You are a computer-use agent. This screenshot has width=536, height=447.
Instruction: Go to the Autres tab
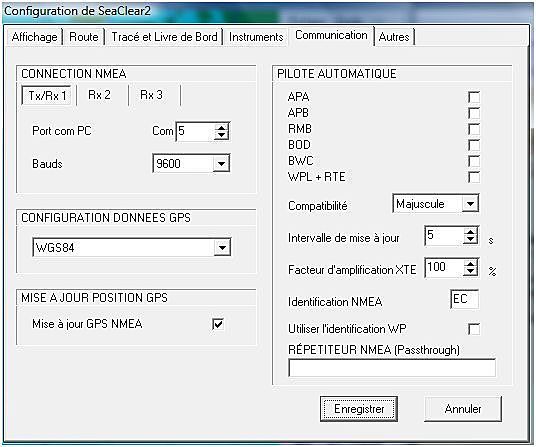point(394,37)
